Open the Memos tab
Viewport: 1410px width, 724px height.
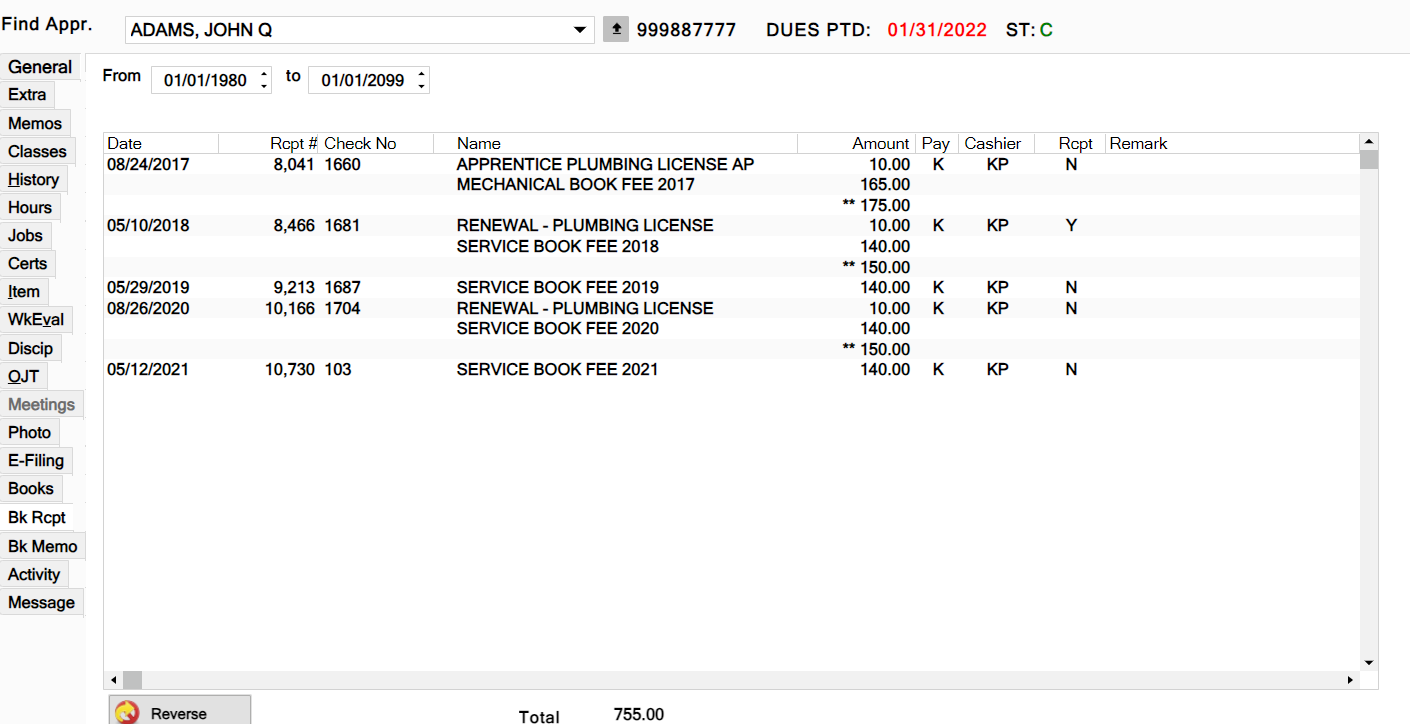click(x=35, y=124)
